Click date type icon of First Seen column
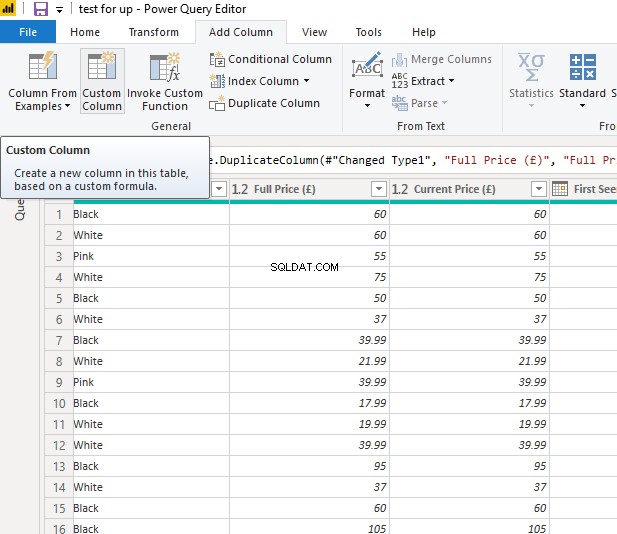 coord(560,188)
